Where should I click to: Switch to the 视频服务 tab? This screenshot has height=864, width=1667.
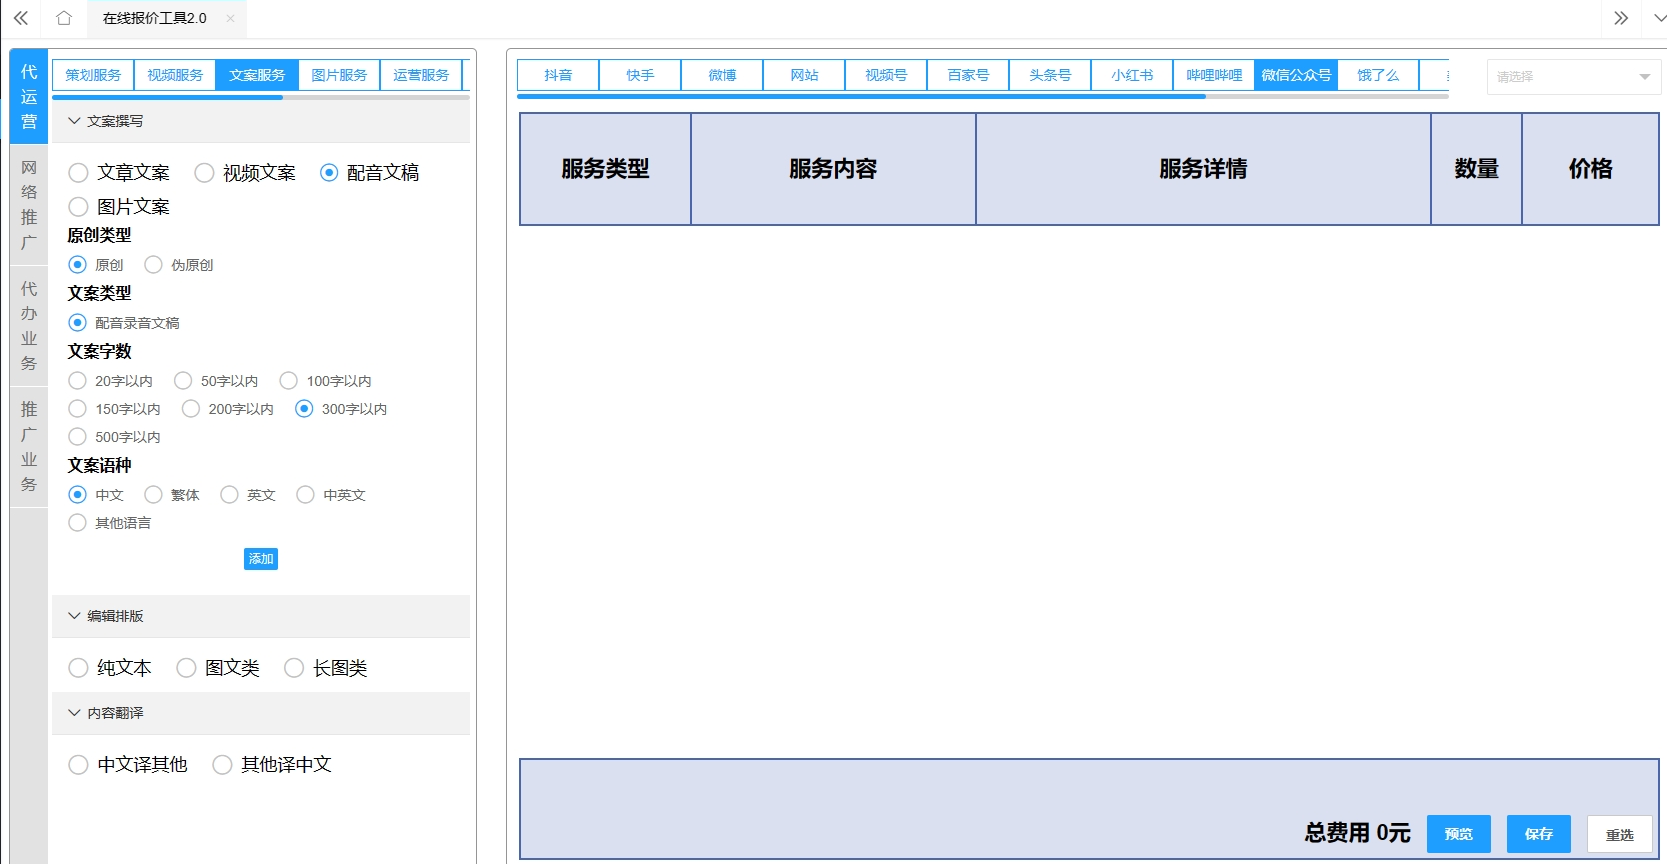(x=175, y=75)
